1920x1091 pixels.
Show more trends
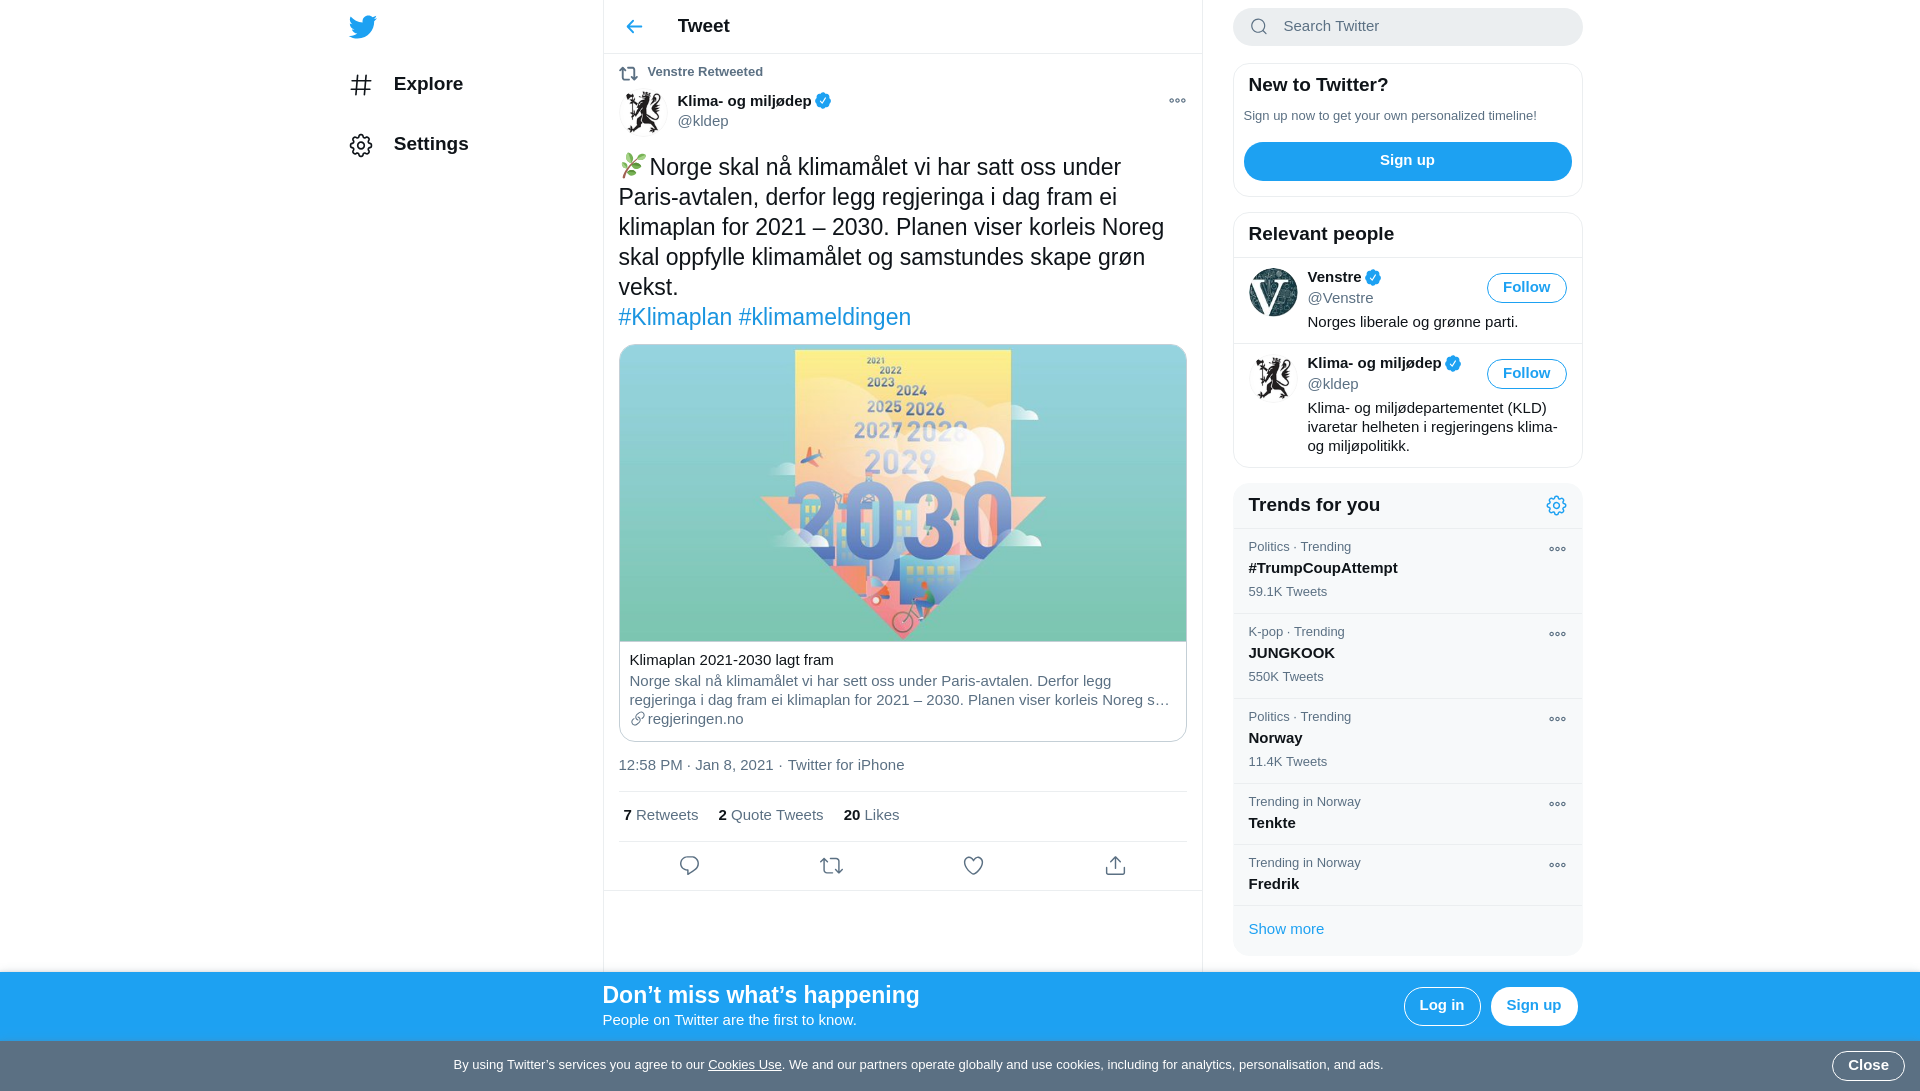point(1286,929)
